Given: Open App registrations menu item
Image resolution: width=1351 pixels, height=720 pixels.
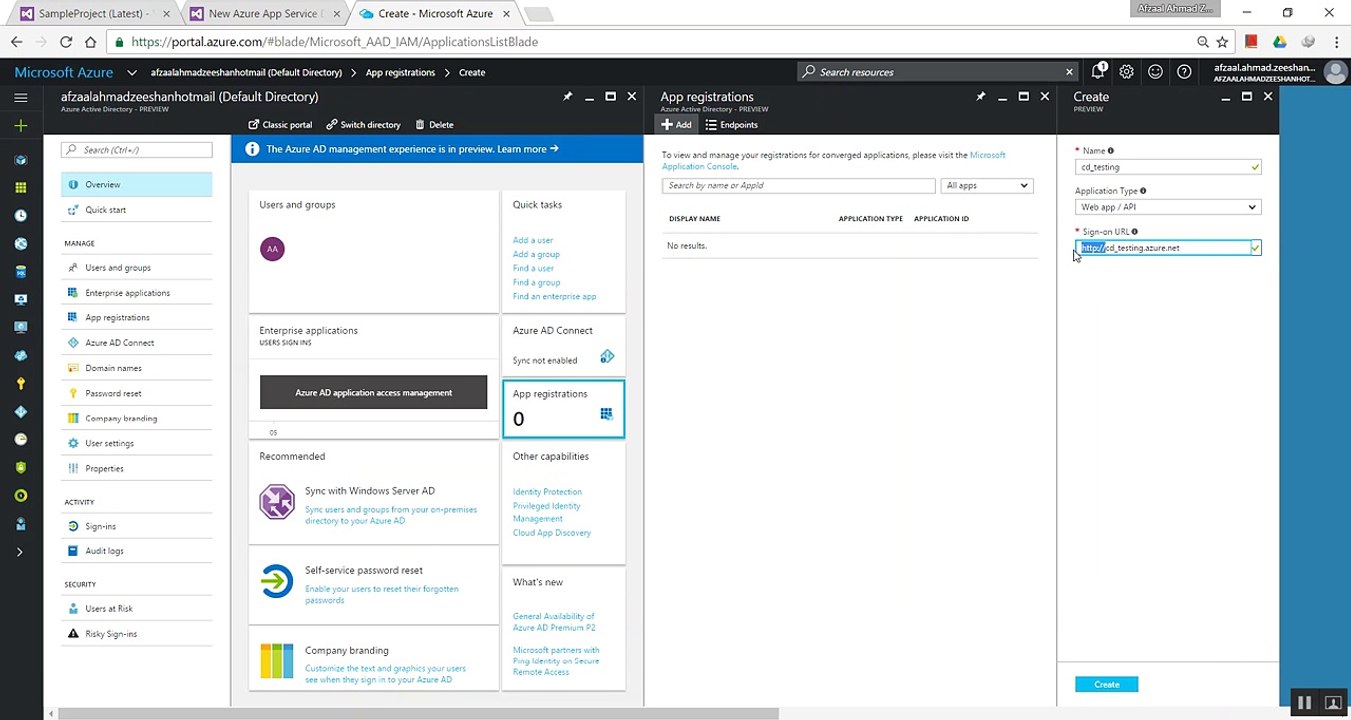Looking at the screenshot, I should point(136,318).
